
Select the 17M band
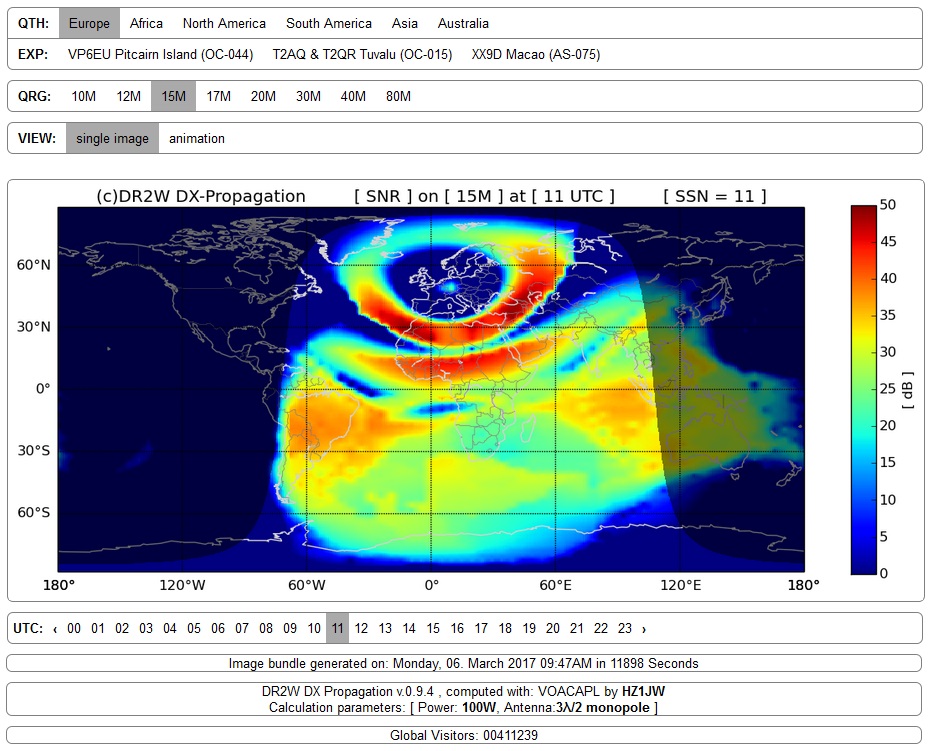point(218,96)
